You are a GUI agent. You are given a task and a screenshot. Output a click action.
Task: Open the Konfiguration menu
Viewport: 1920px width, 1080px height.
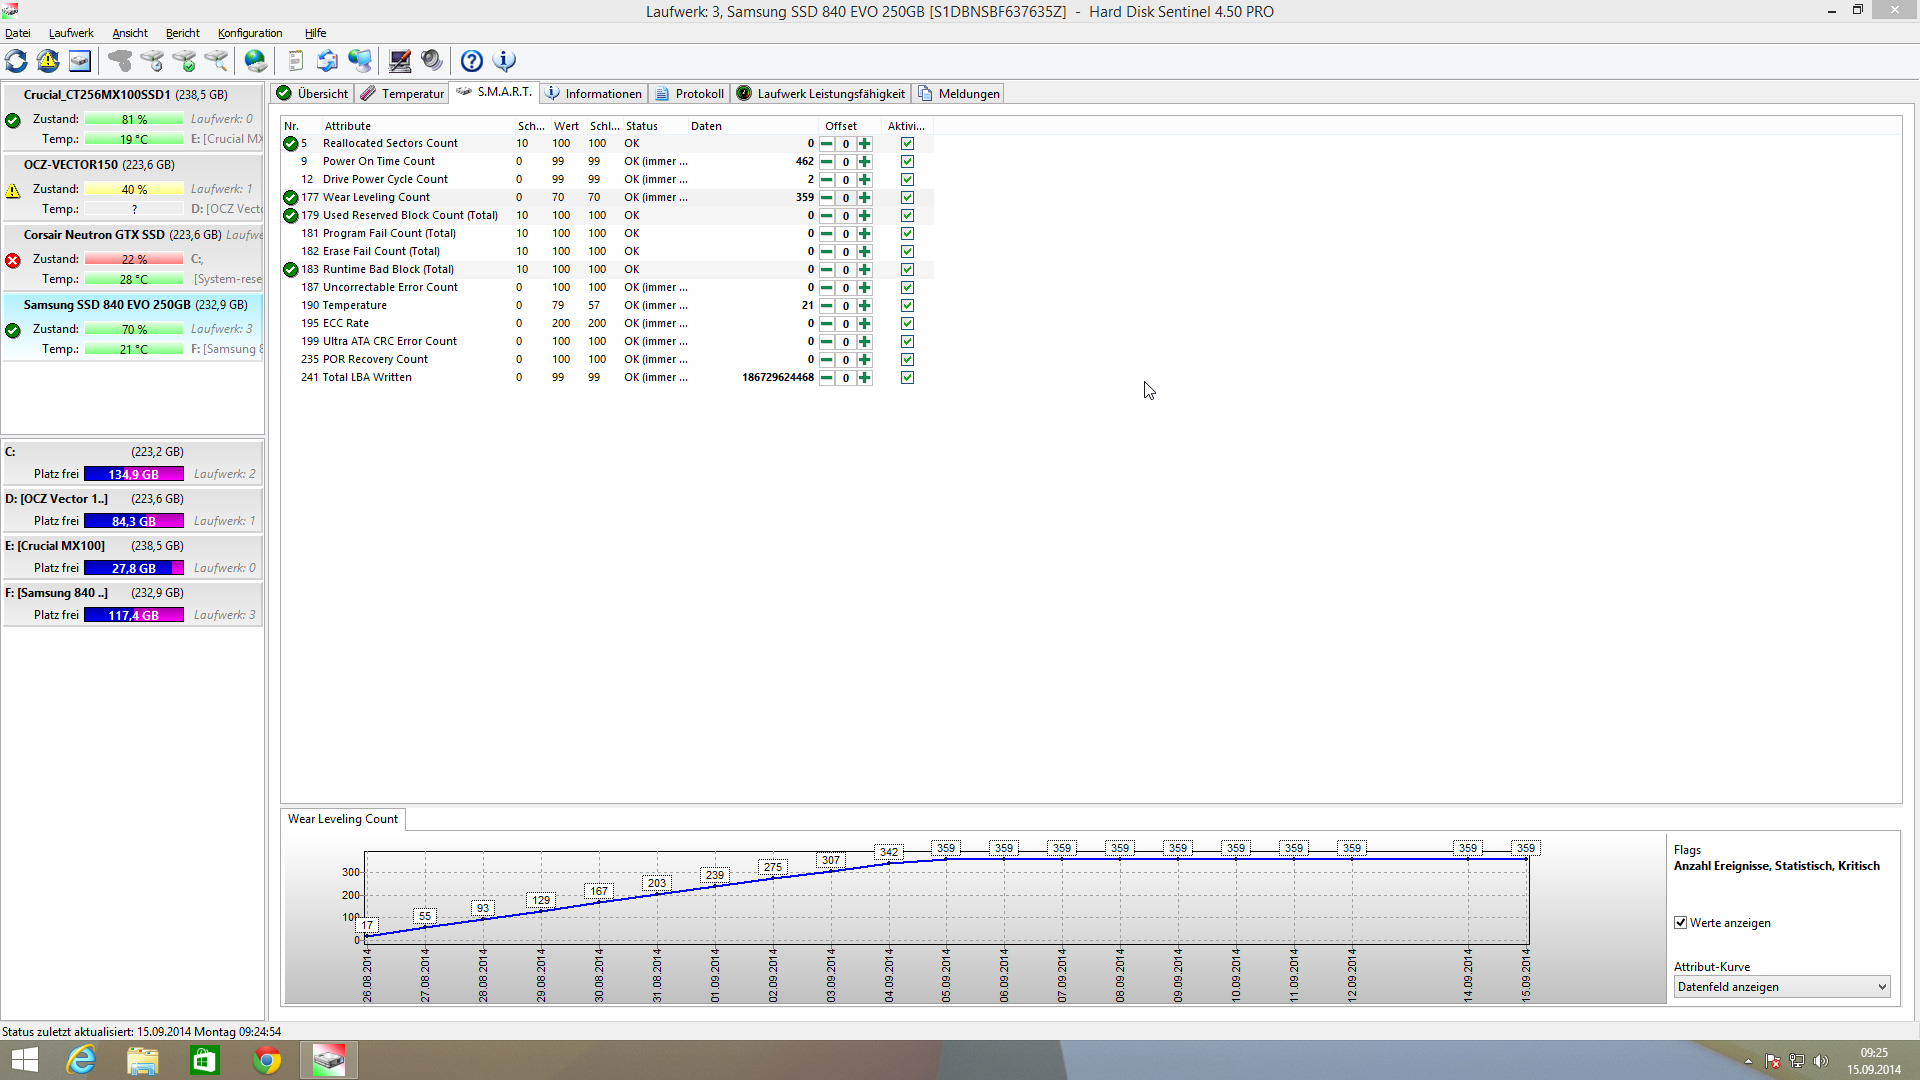point(250,33)
